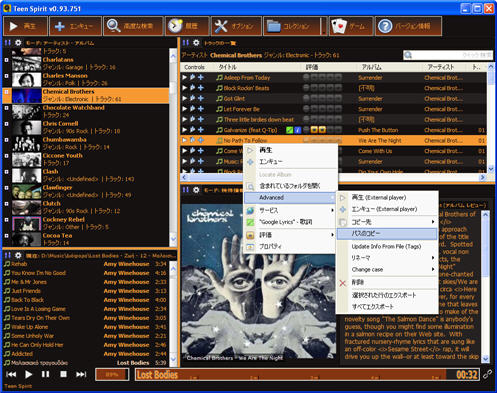Open artist pane gear settings icon
Viewport: 497px width, 393px height.
click(18, 43)
